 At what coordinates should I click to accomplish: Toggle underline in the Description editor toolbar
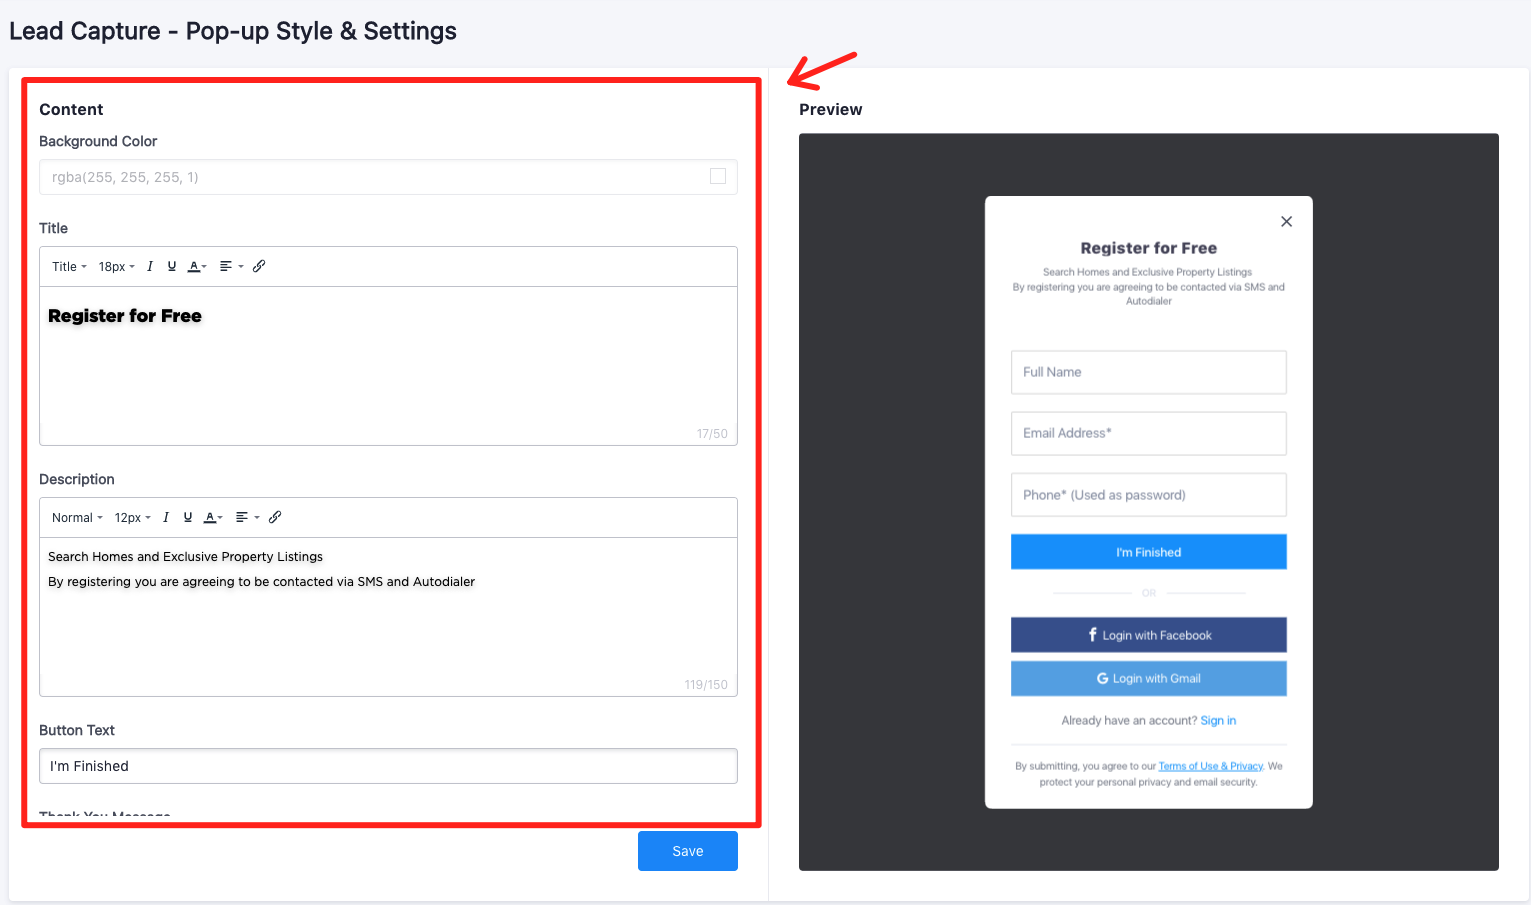[188, 518]
